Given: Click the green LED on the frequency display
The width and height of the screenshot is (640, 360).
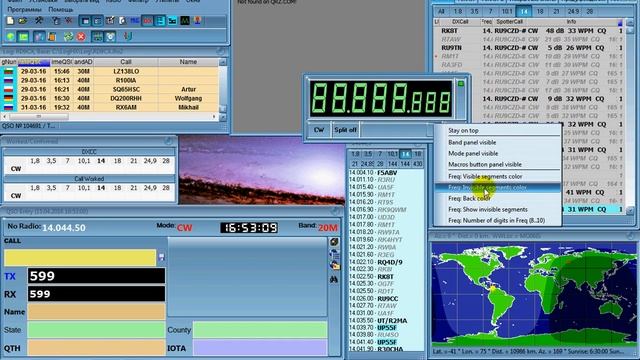Looking at the screenshot, I should (x=461, y=84).
